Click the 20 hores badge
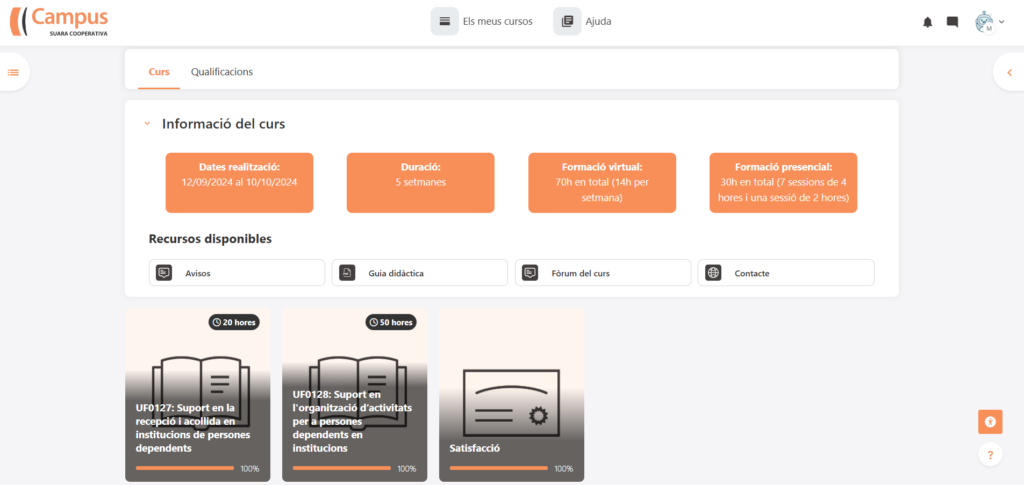 click(234, 322)
